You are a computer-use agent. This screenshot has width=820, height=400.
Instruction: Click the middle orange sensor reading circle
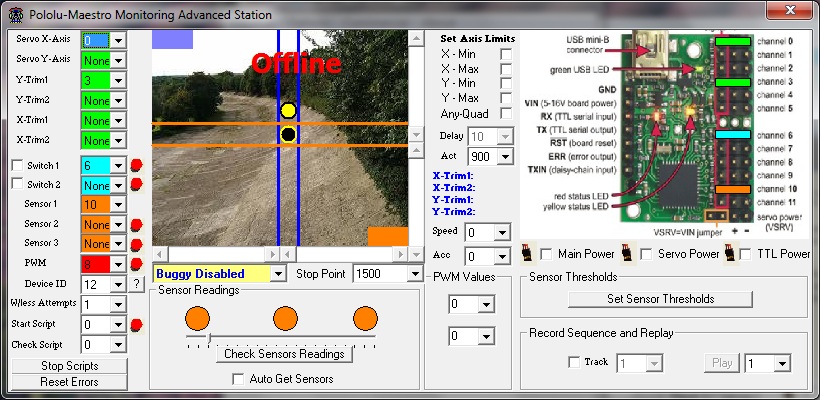click(286, 318)
